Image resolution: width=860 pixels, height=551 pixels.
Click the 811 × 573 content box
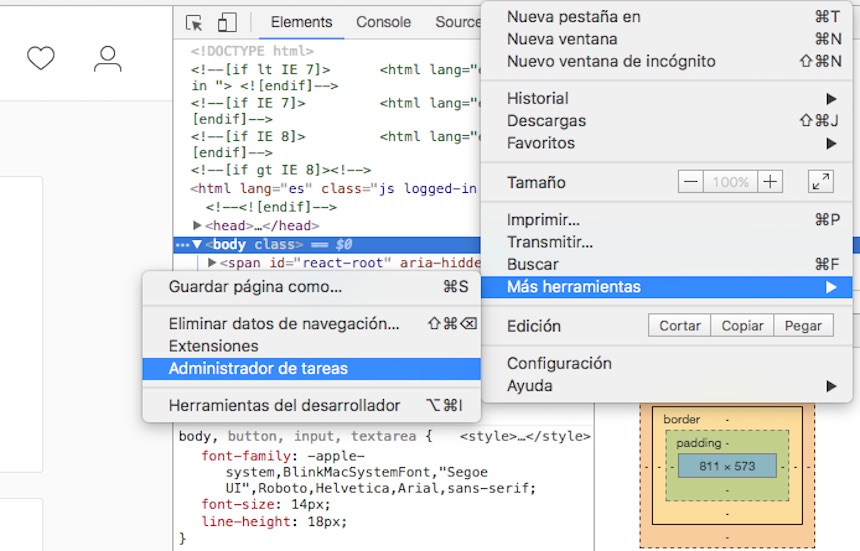click(x=726, y=466)
